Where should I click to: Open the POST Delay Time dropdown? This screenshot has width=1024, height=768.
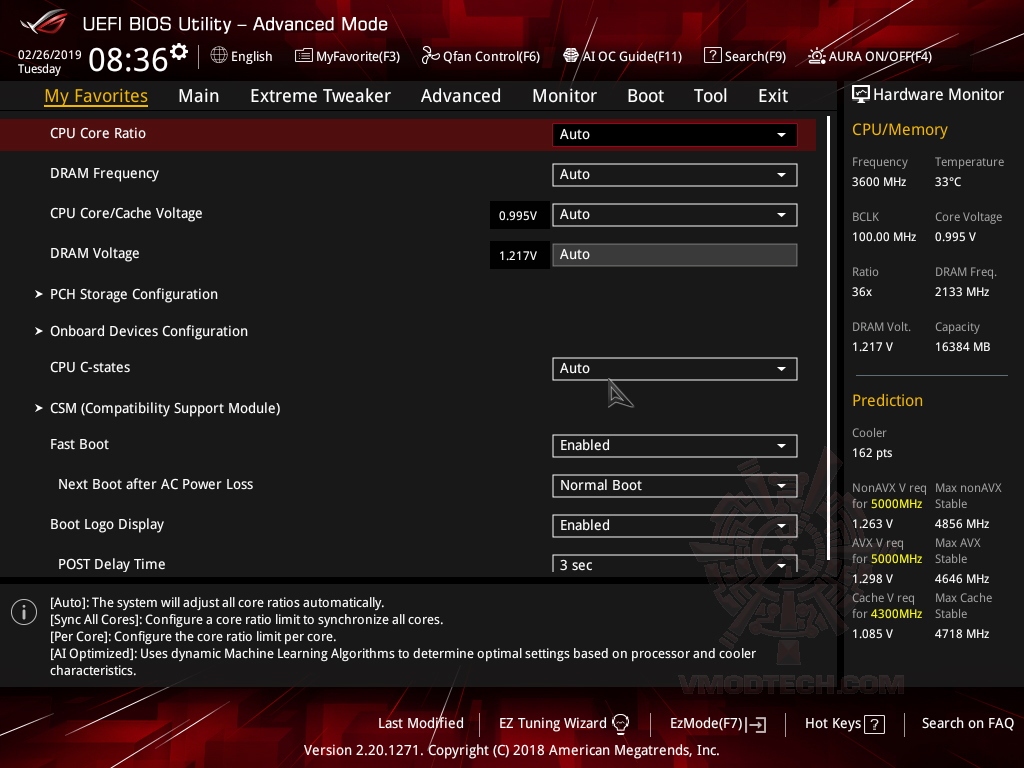(675, 564)
